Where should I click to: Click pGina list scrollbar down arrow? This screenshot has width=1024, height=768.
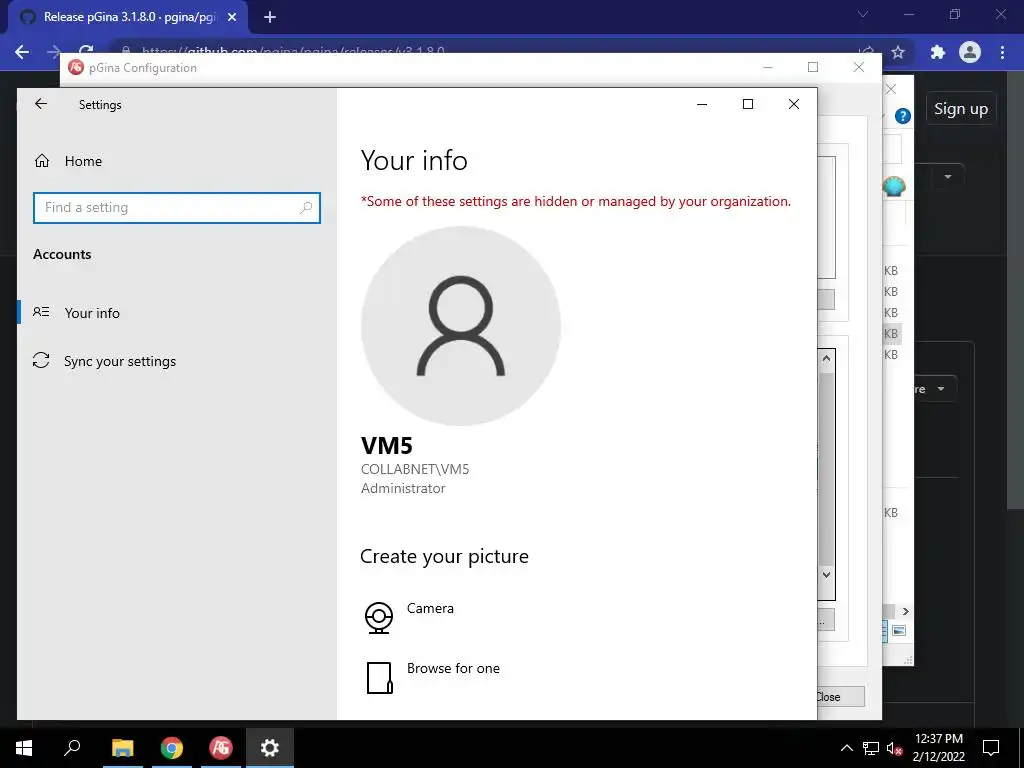(x=826, y=575)
